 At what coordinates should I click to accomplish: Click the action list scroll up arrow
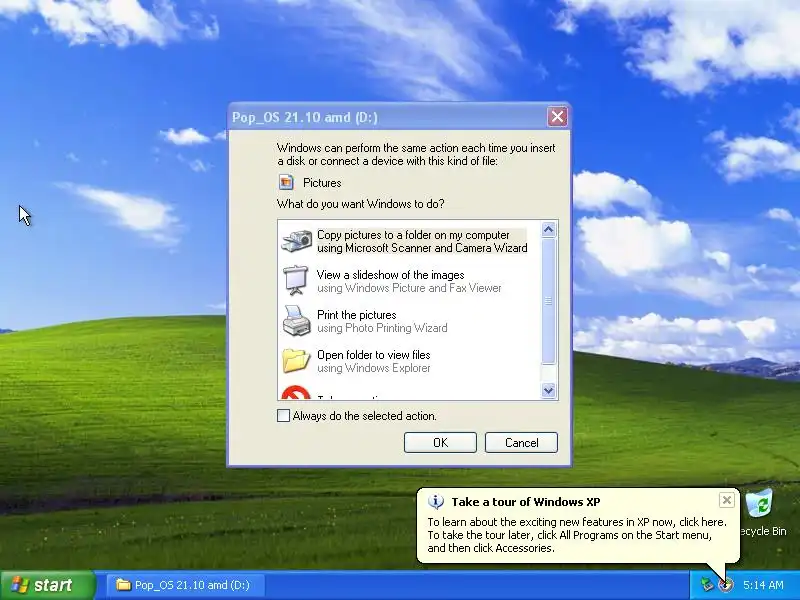point(548,230)
